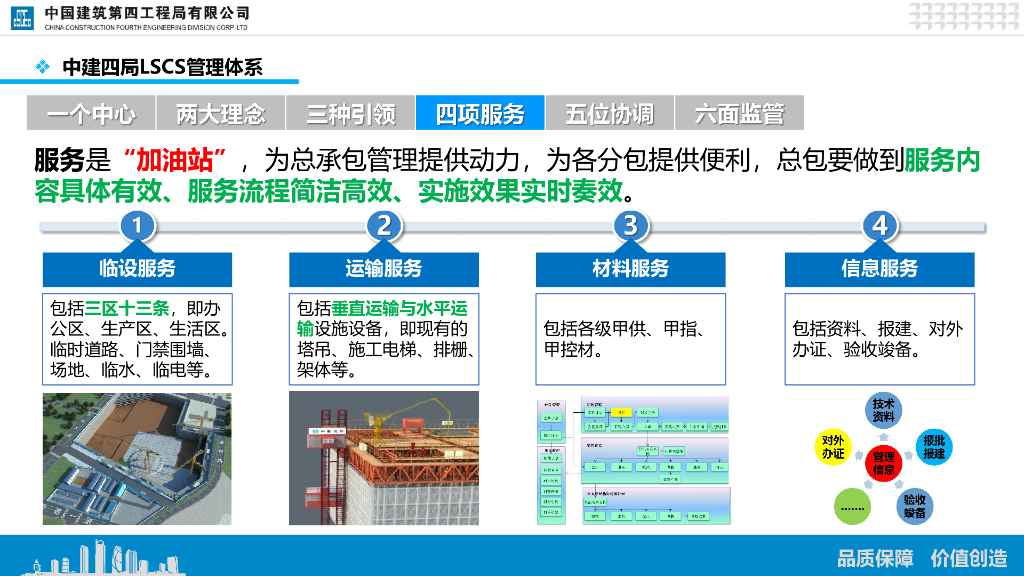Click the number 1 circle marker

click(x=137, y=226)
